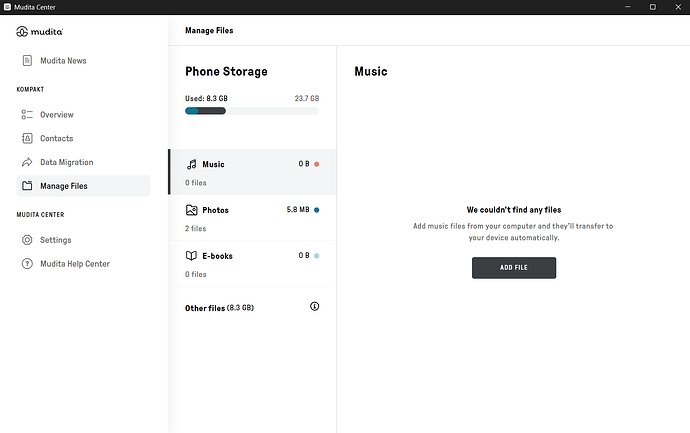Viewport: 690px width, 433px height.
Task: Click the orange Music color dot
Action: [316, 164]
